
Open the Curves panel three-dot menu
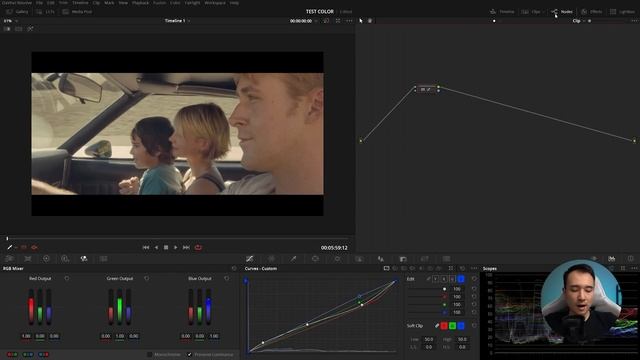point(474,268)
